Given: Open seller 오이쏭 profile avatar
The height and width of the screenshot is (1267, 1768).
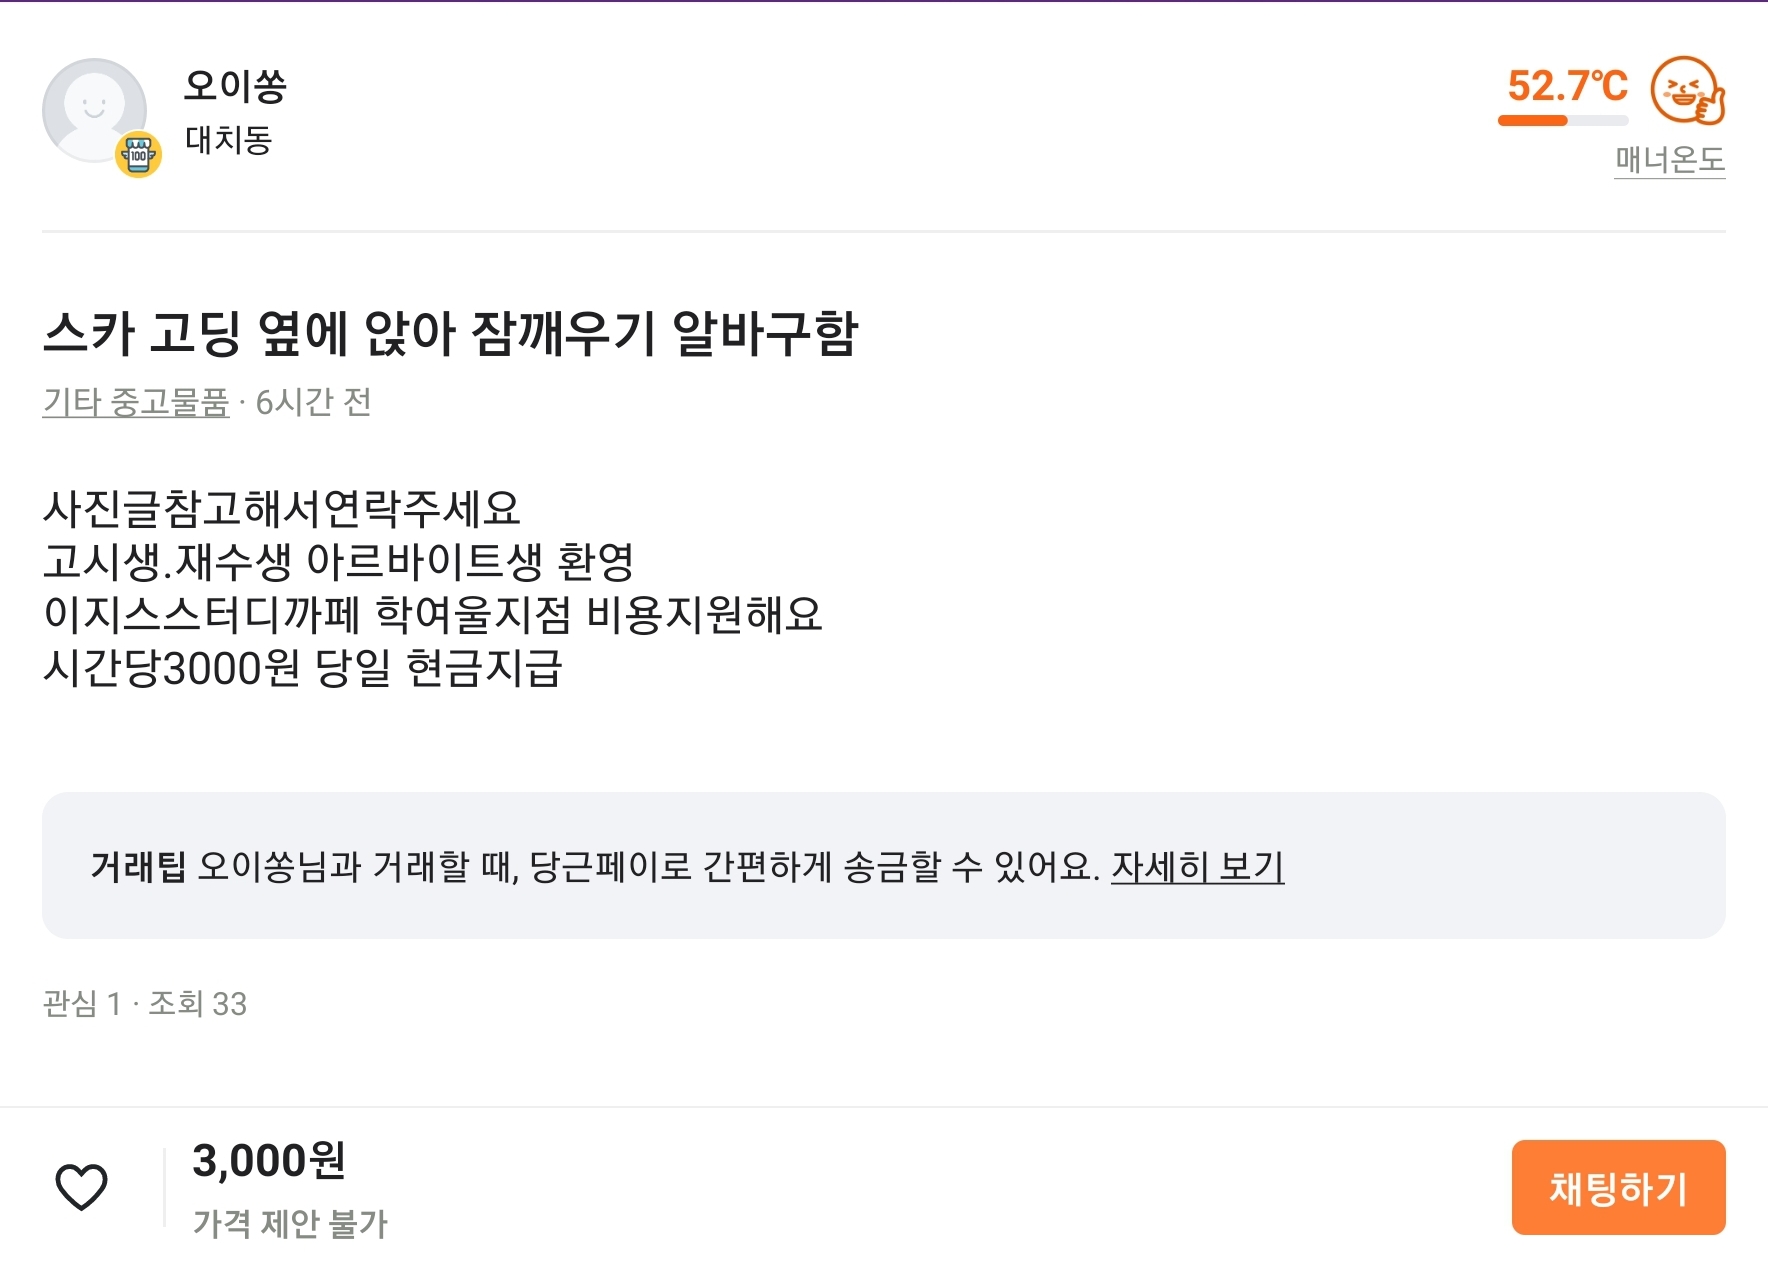Looking at the screenshot, I should (95, 111).
